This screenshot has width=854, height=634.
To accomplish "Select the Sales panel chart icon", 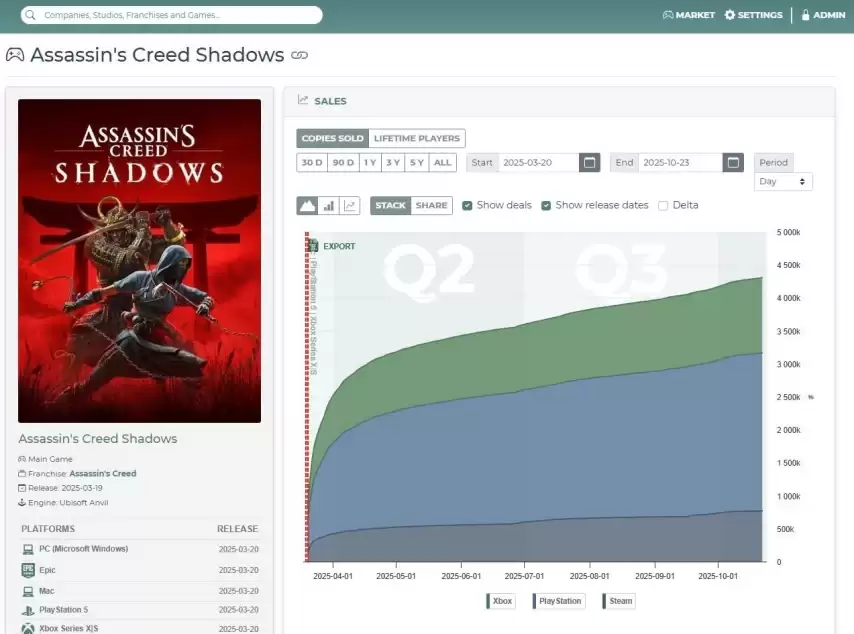I will (303, 100).
